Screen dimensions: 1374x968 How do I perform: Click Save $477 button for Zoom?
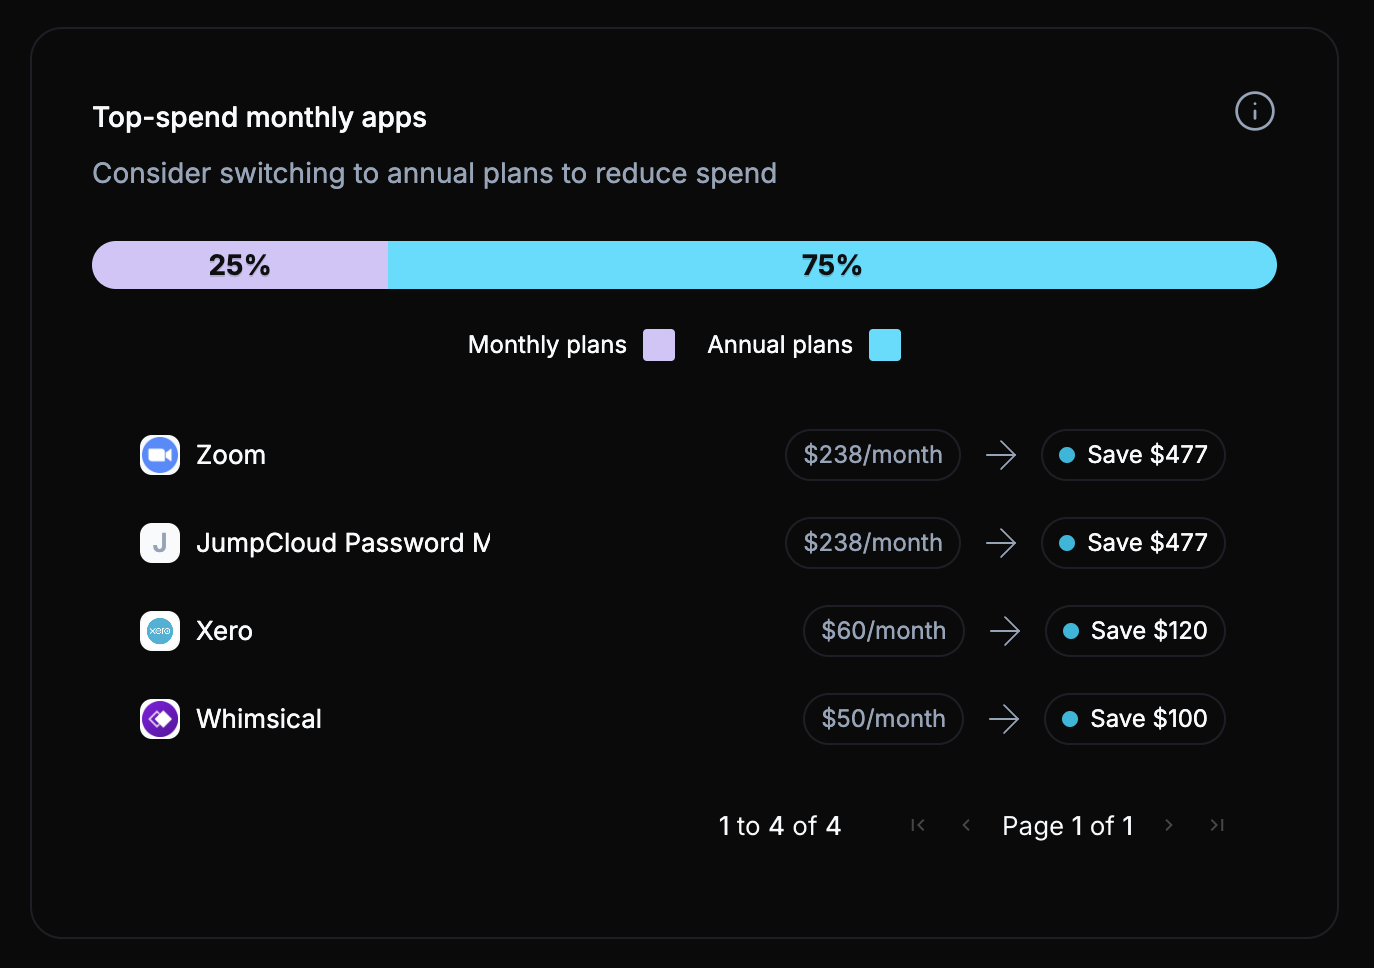pos(1133,455)
